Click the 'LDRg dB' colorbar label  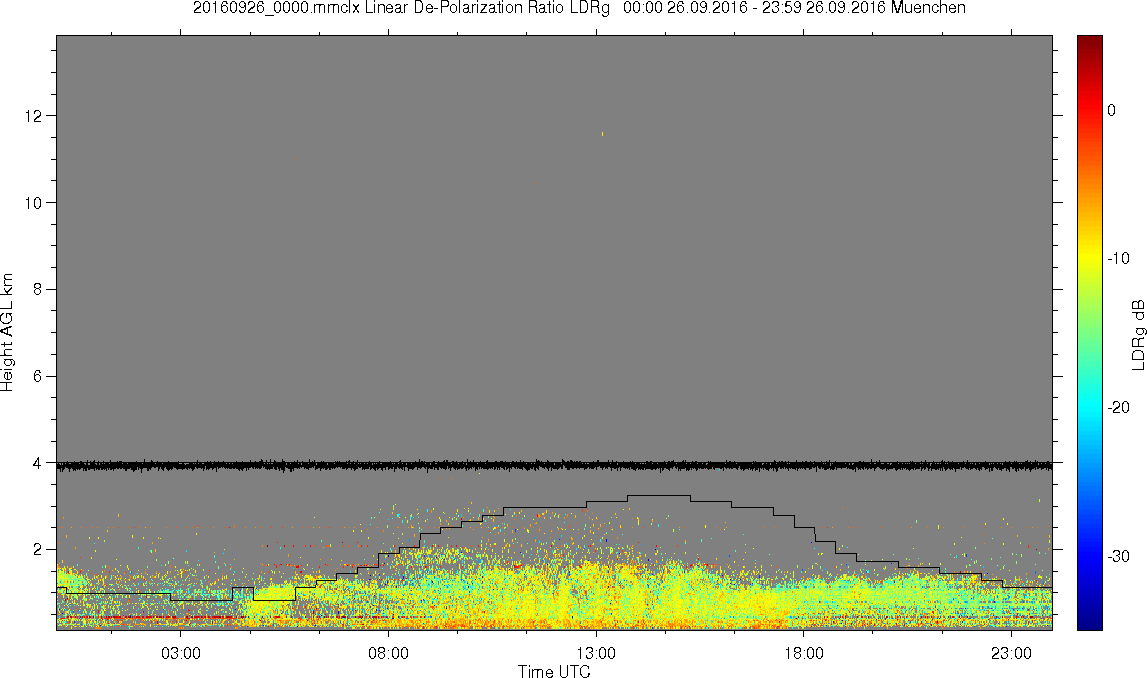(1137, 334)
